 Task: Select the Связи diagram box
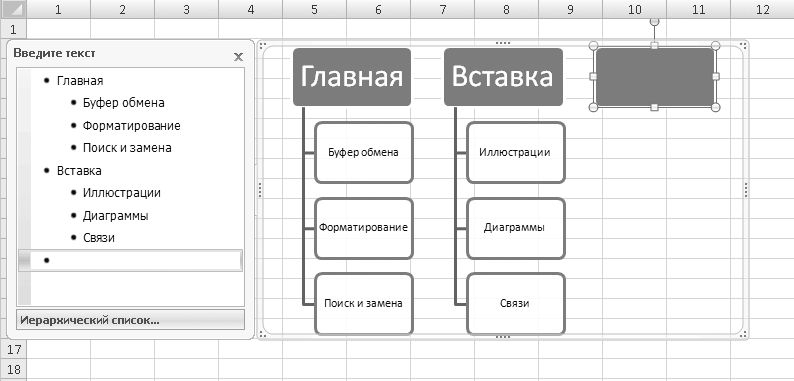click(515, 303)
